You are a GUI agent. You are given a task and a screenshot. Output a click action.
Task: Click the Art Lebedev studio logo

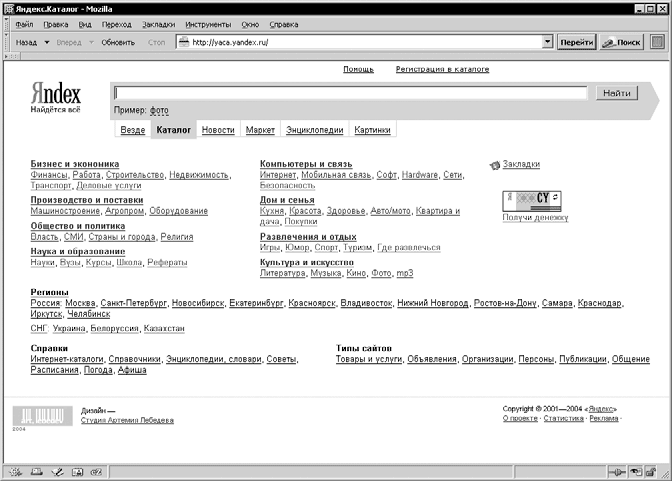tap(42, 416)
